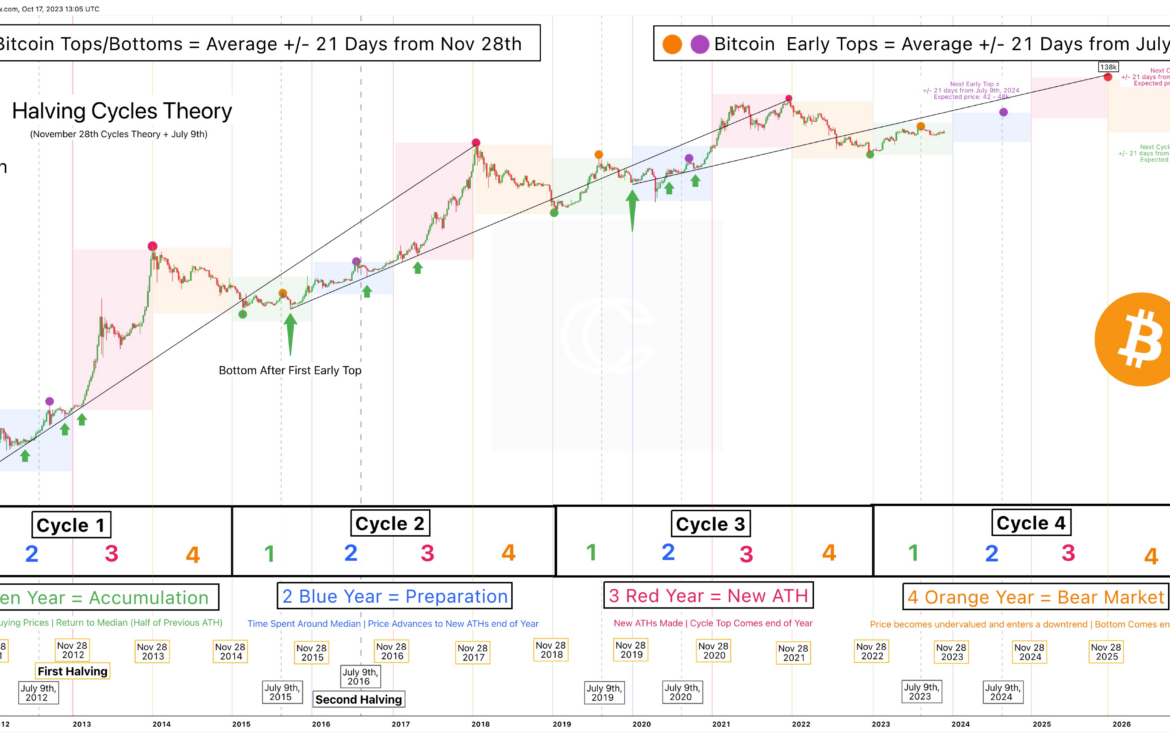Click 'Bottom After First Early Top' annotation
The height and width of the screenshot is (752, 1170).
pos(290,370)
